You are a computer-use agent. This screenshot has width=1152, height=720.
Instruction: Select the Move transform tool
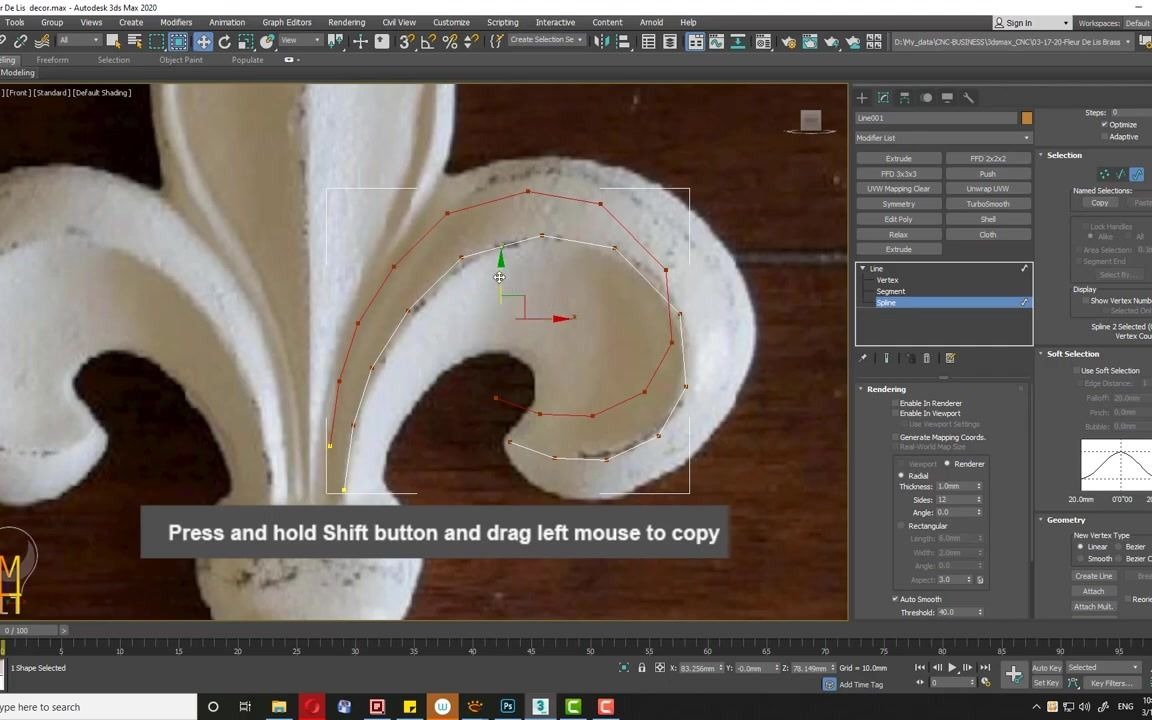click(203, 41)
